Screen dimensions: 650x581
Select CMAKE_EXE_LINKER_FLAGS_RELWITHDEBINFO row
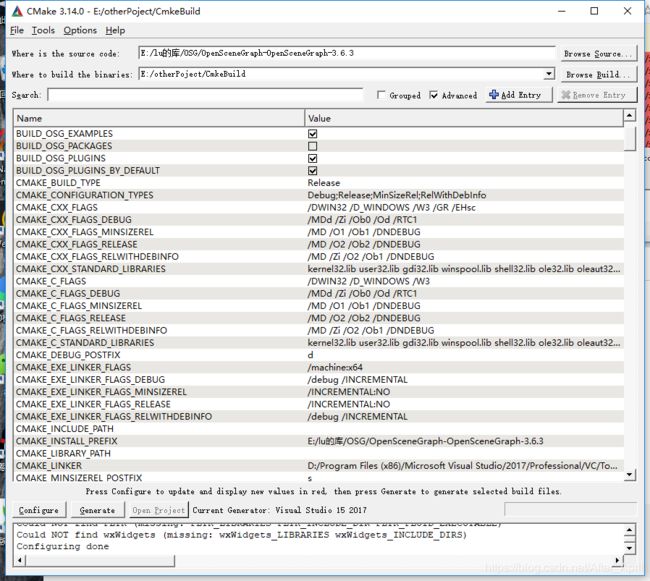(319, 416)
